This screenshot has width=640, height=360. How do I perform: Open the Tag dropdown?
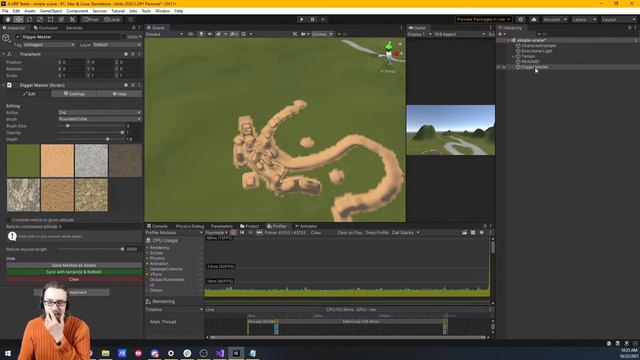click(49, 45)
